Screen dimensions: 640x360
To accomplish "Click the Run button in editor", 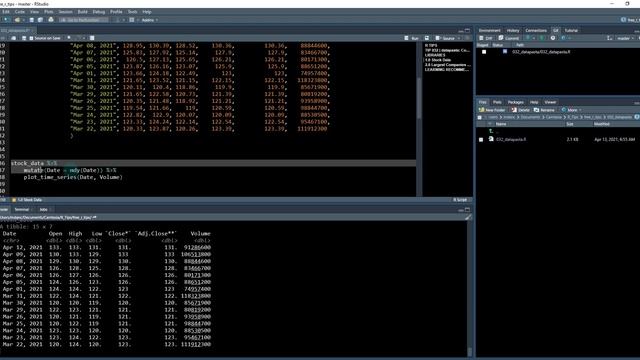I will pyautogui.click(x=412, y=38).
